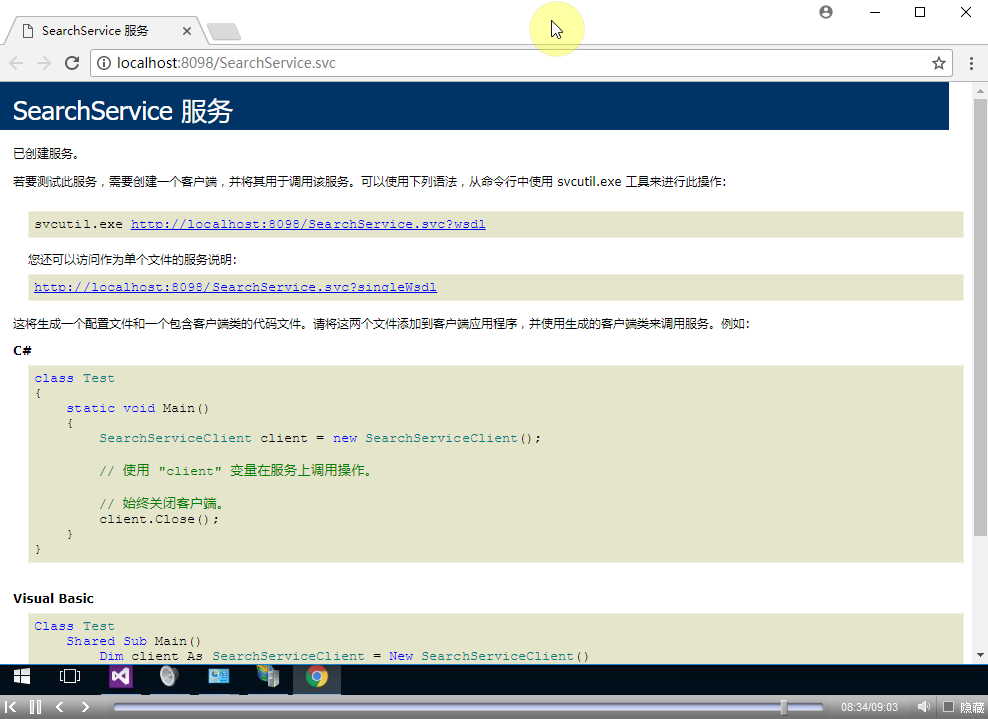Click the address bar URL field
This screenshot has height=719, width=988.
(x=500, y=63)
